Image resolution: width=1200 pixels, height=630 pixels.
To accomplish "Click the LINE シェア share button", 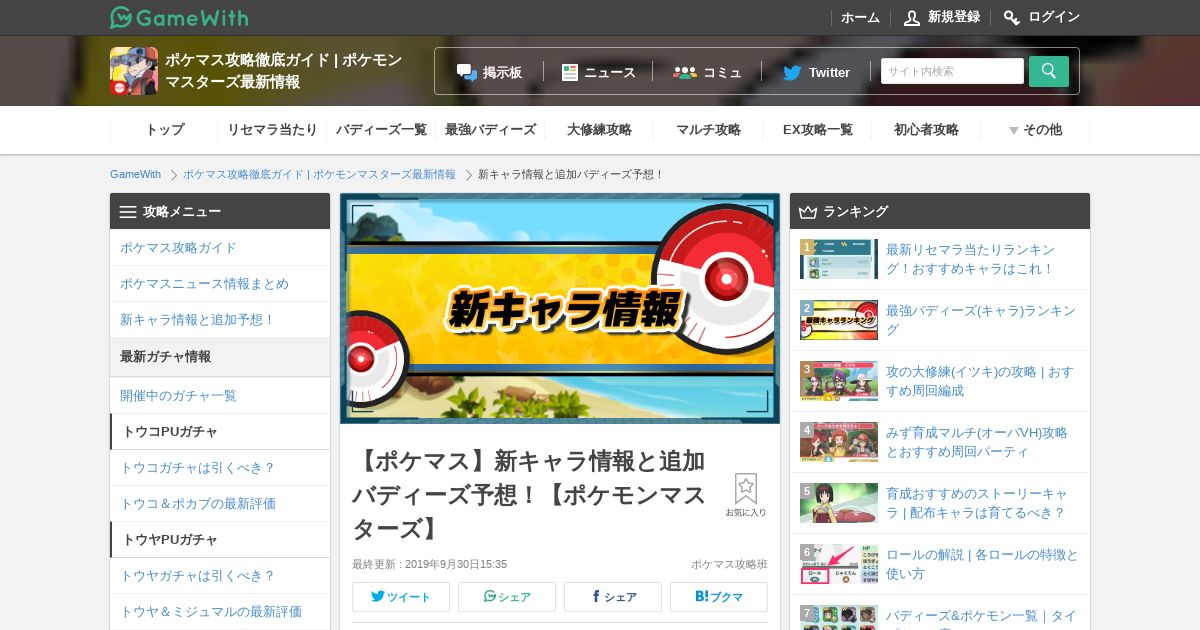I will click(x=507, y=597).
